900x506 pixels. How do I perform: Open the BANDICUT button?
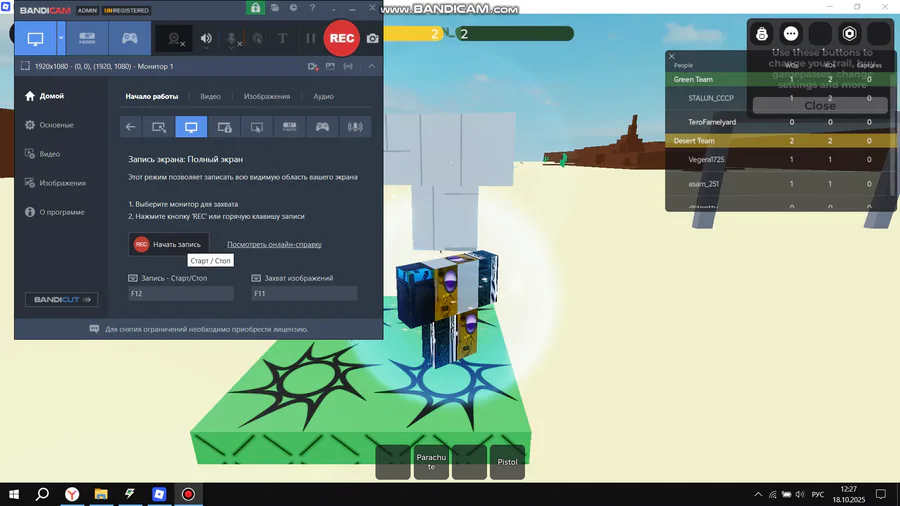[61, 299]
